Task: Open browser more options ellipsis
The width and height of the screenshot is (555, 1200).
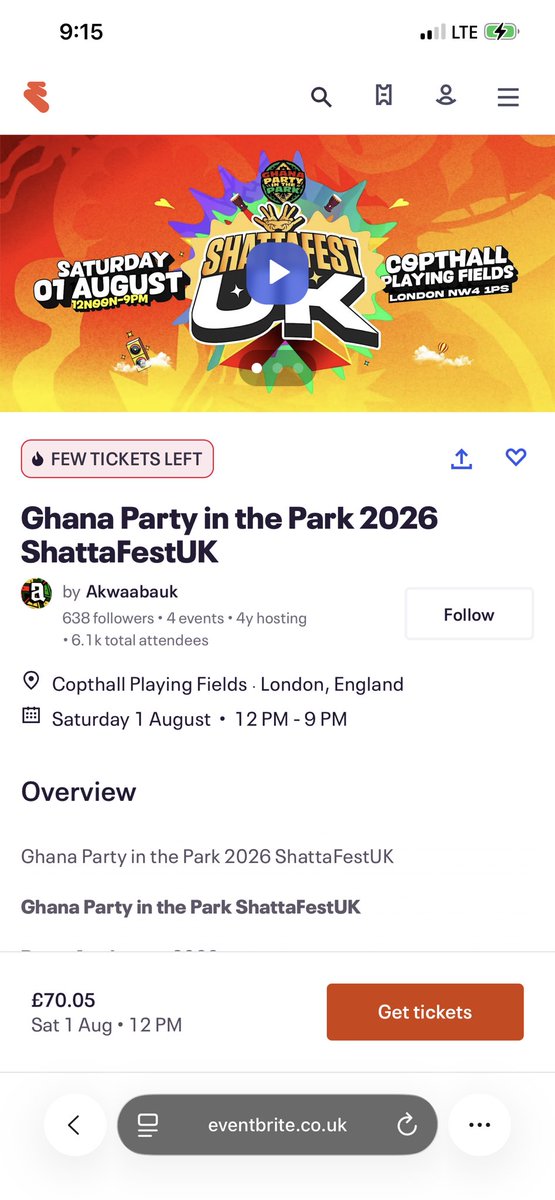Action: (x=480, y=1125)
